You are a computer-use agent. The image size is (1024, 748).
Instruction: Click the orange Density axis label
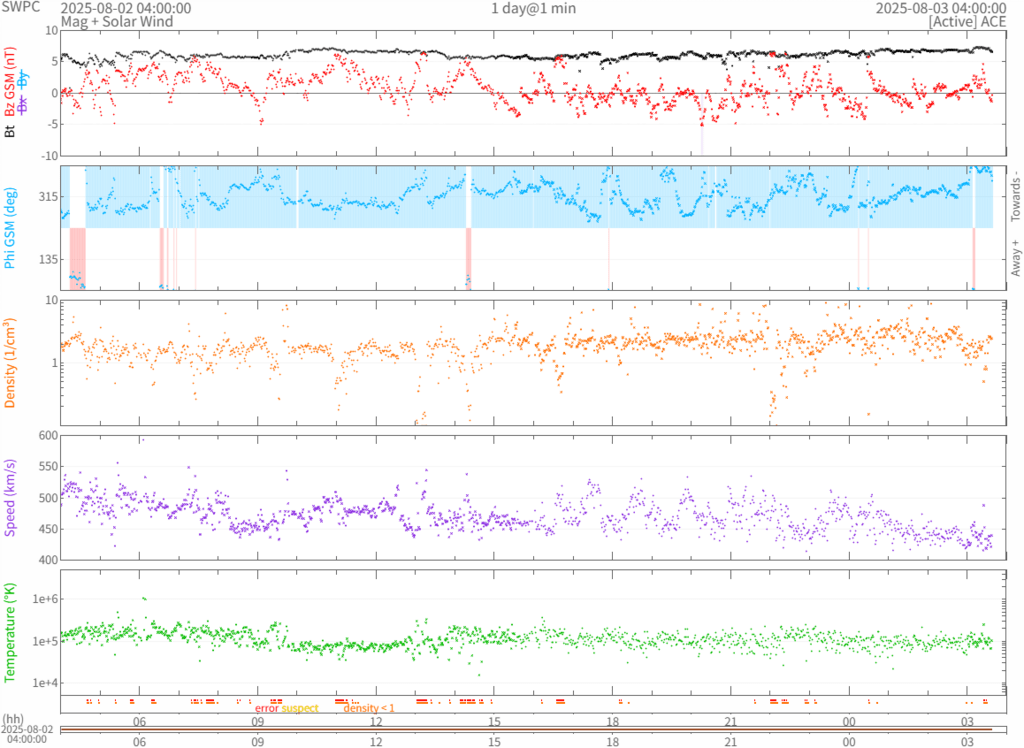click(x=10, y=362)
